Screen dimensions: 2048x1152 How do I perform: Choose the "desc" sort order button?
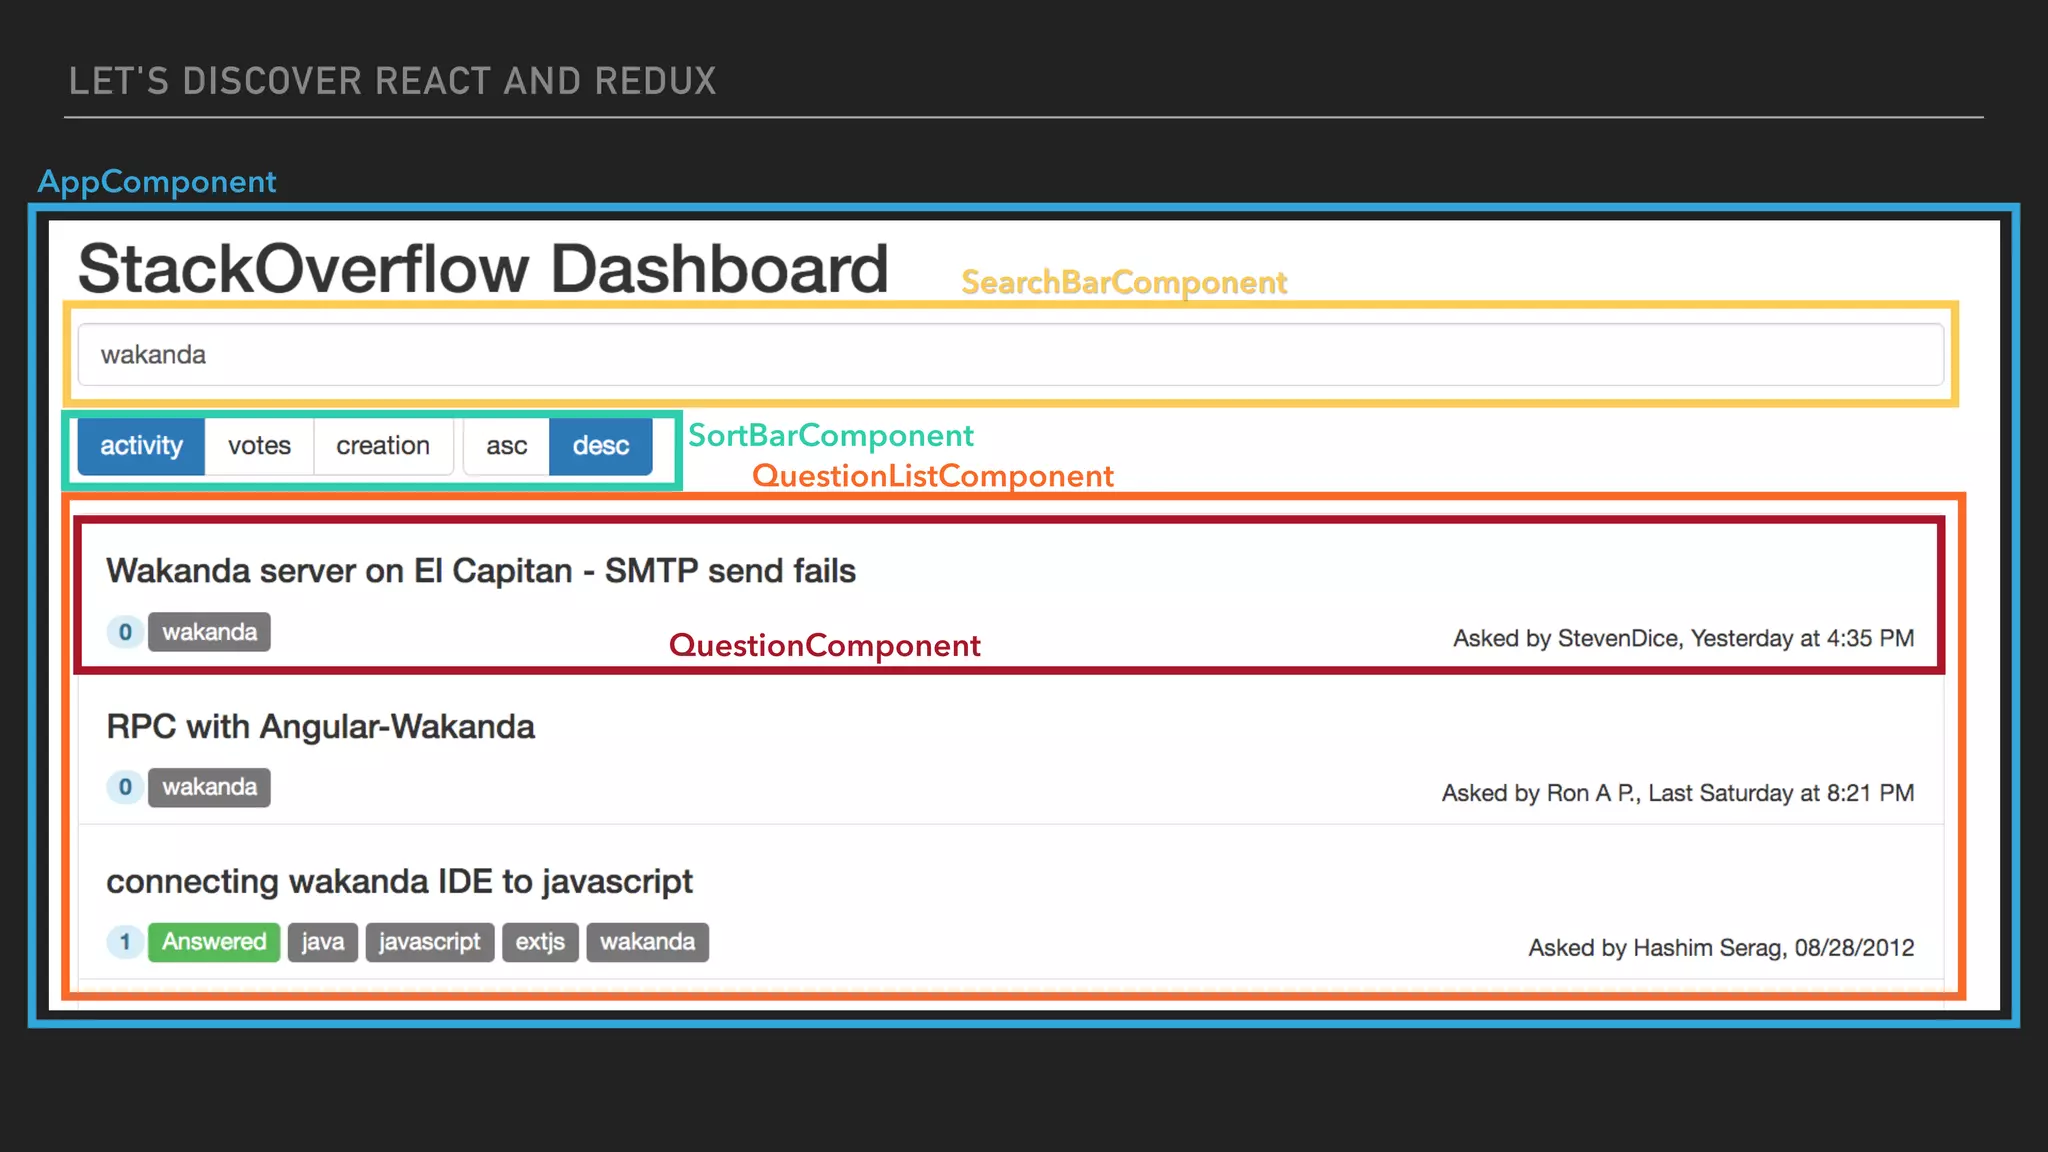click(601, 446)
